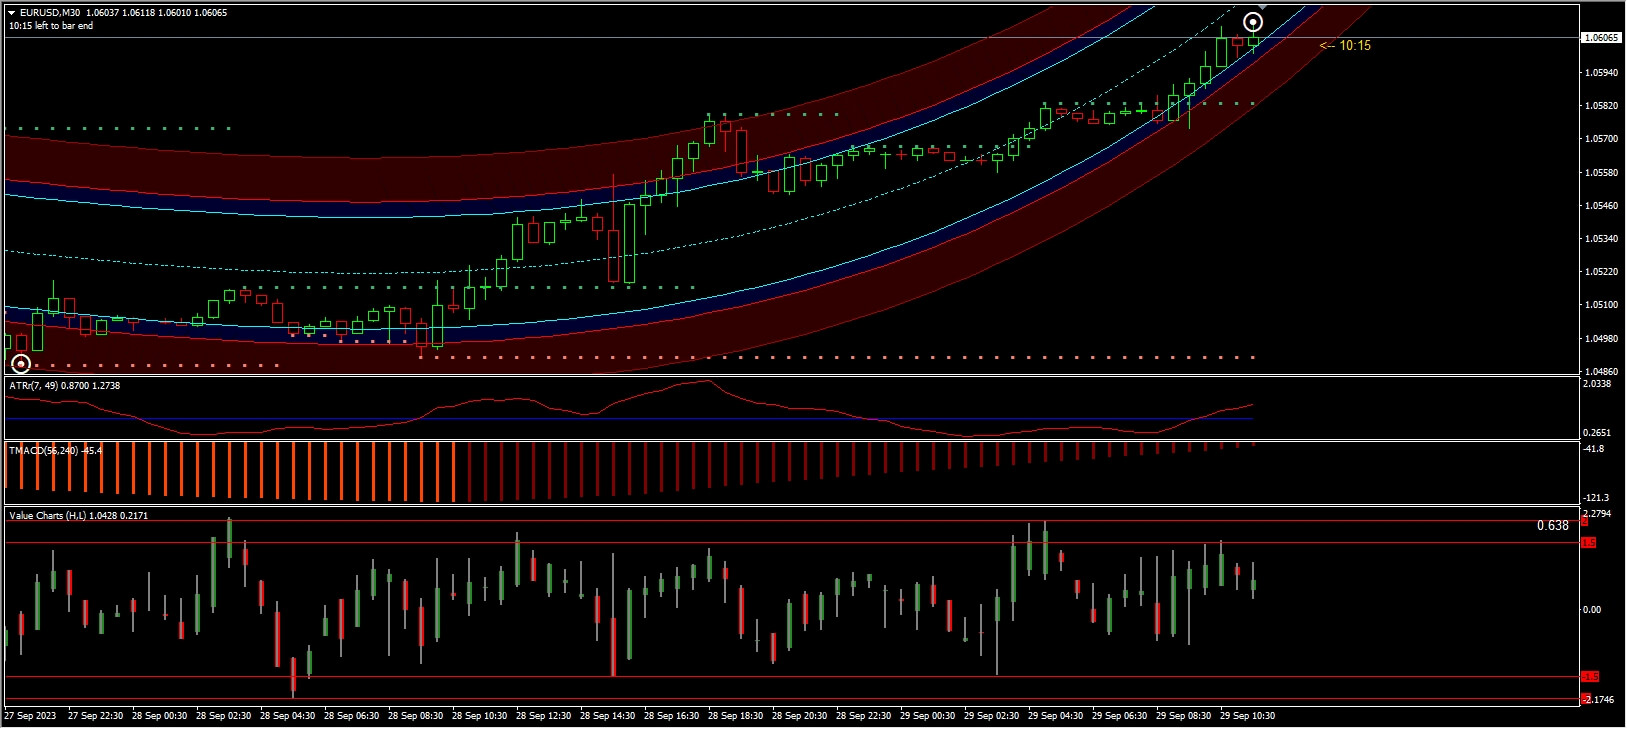Click the 28 Sep 06:30 time label
The image size is (1627, 729).
pyautogui.click(x=352, y=716)
